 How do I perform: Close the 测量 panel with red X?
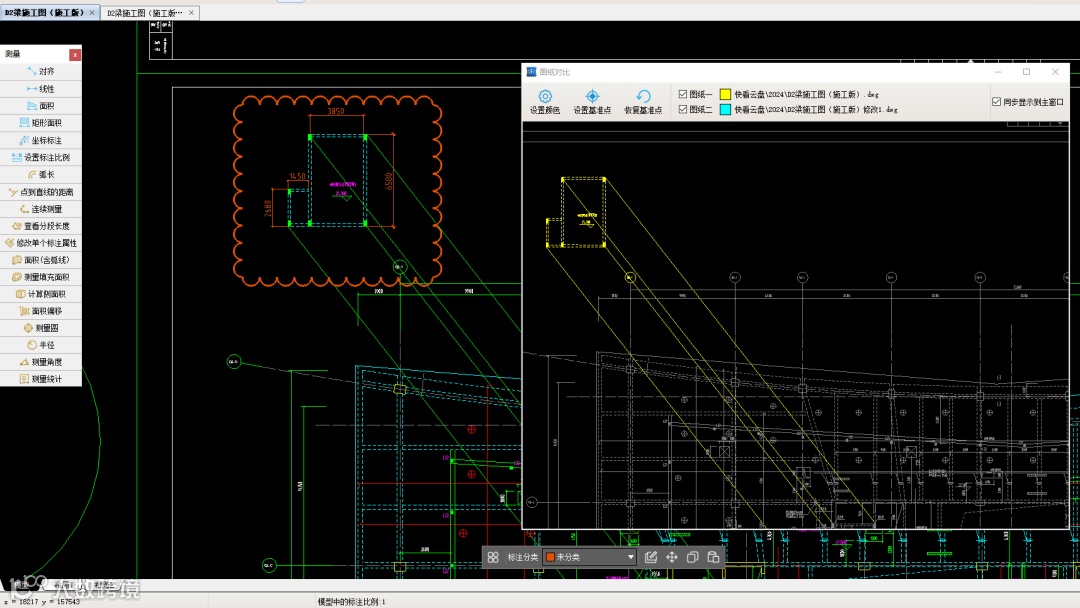coord(75,54)
